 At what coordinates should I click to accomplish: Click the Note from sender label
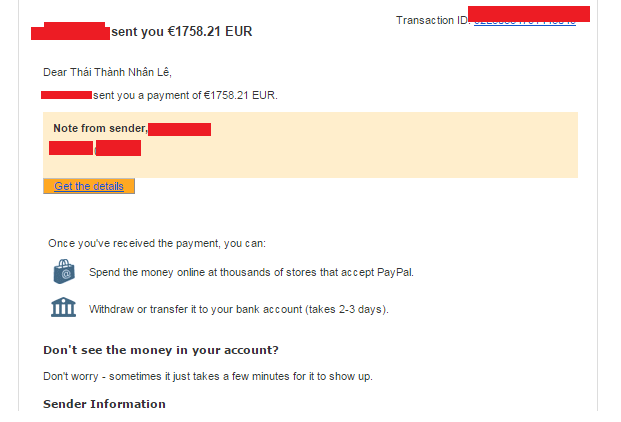coord(99,129)
